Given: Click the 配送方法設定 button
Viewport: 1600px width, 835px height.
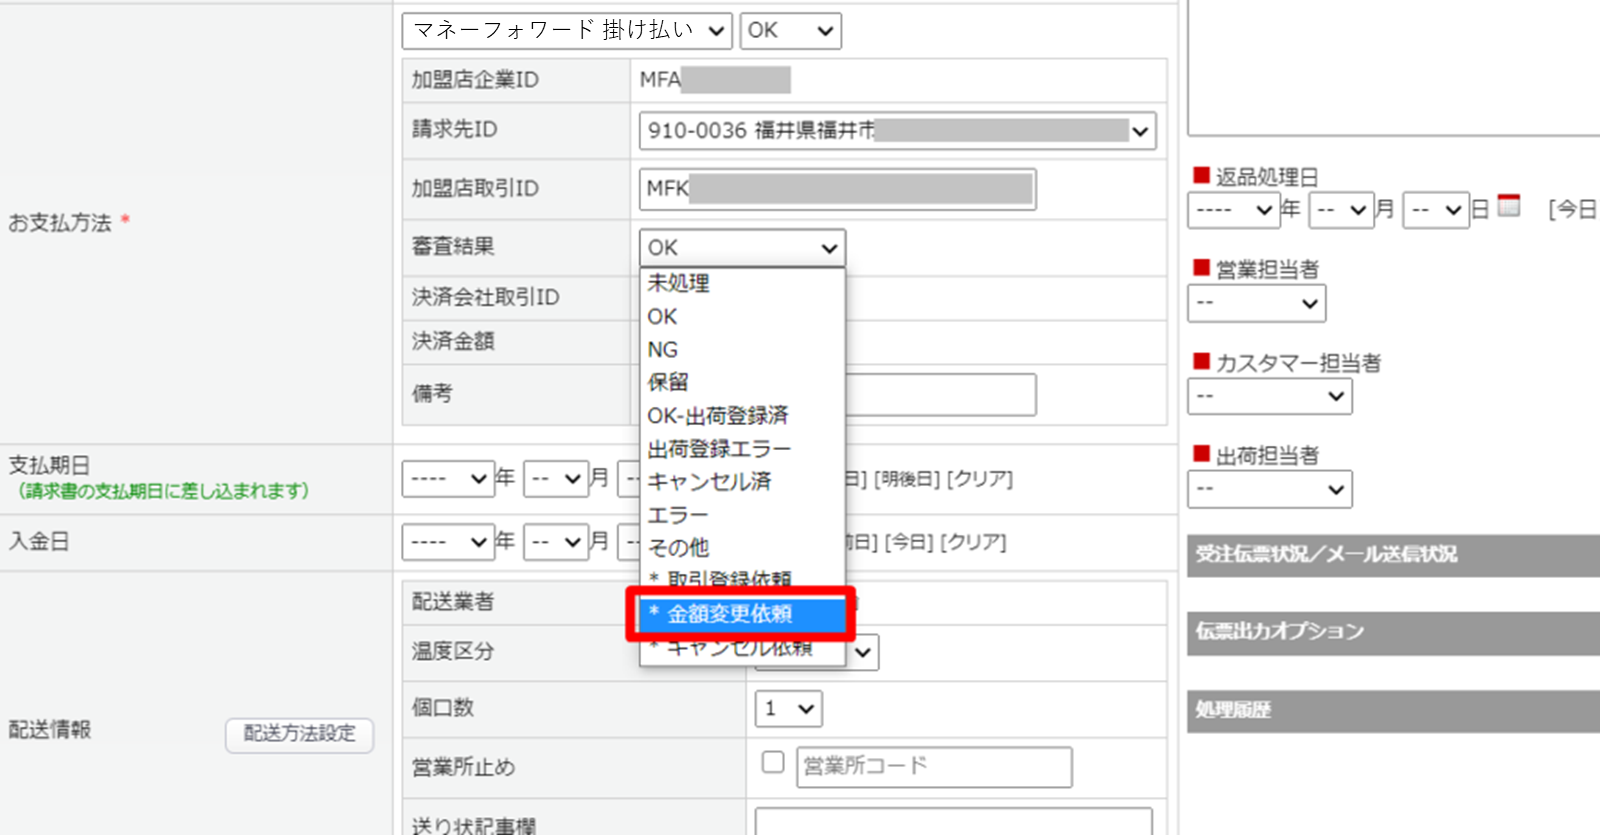Looking at the screenshot, I should (x=299, y=734).
